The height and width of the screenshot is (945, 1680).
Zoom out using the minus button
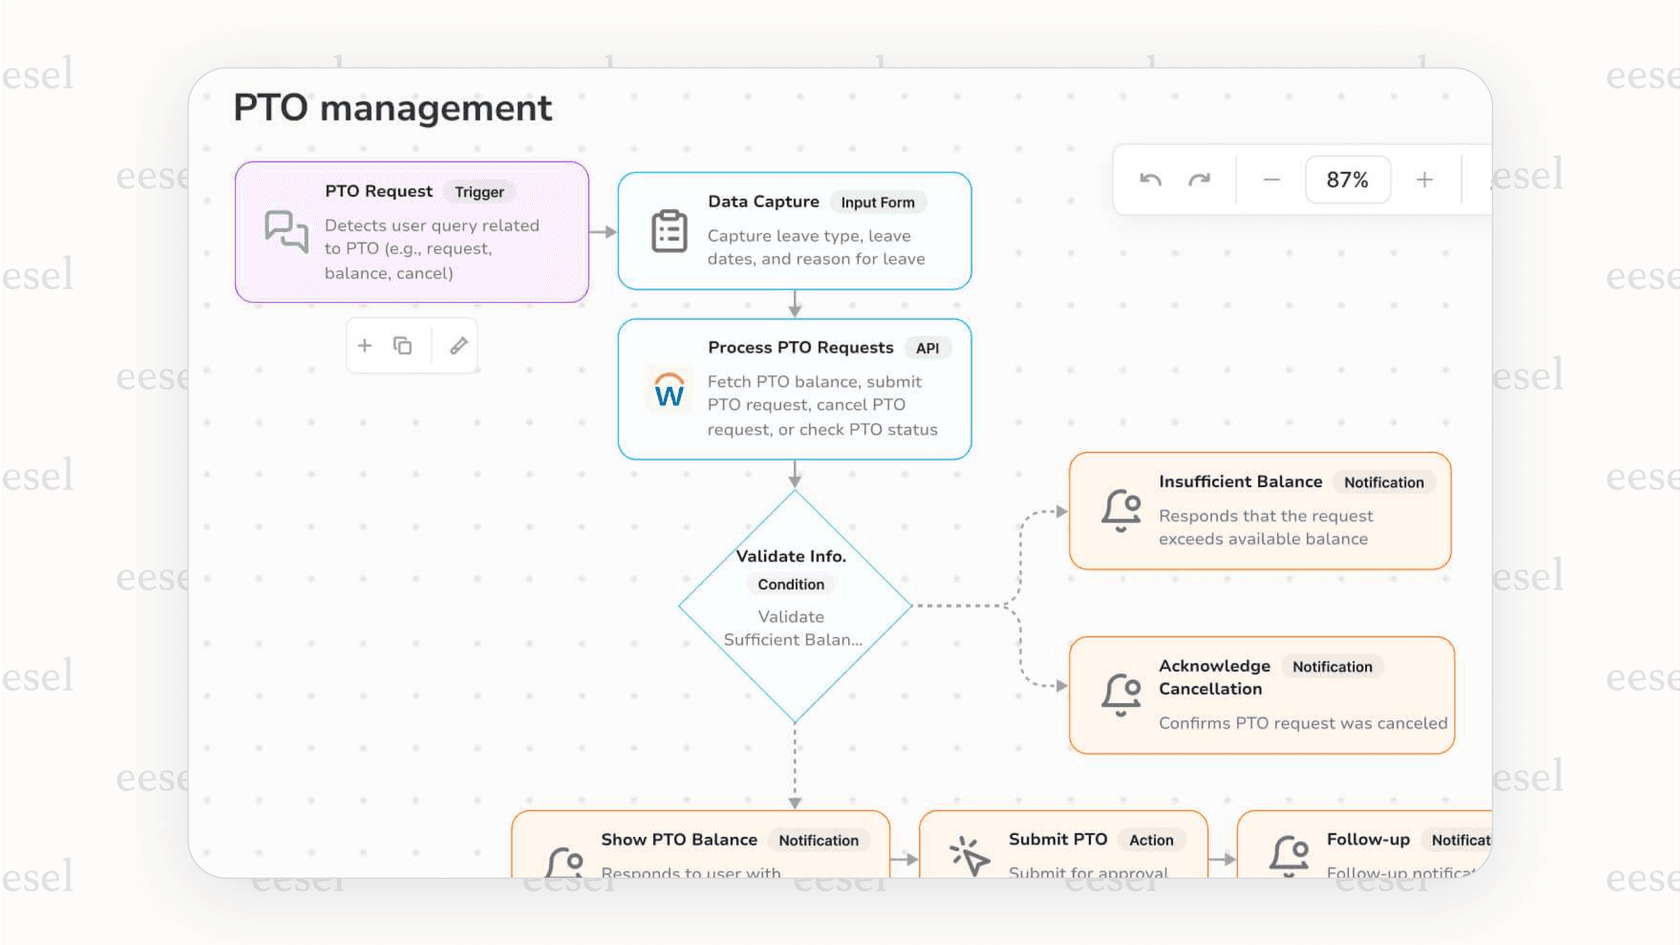pyautogui.click(x=1271, y=179)
